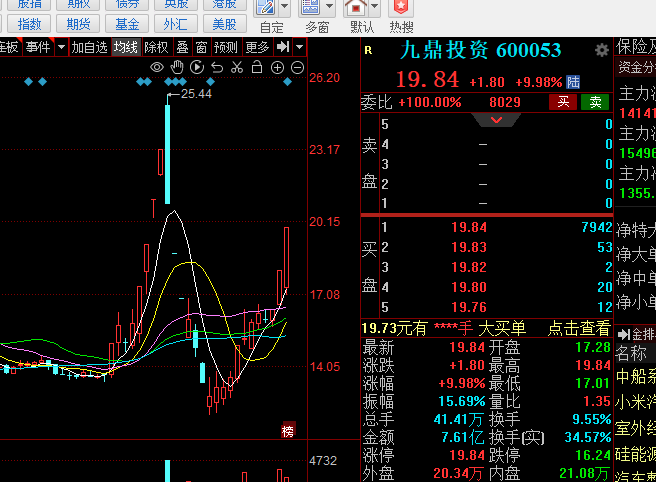Open the settings gear beside stock title
The image size is (656, 482).
pyautogui.click(x=602, y=51)
